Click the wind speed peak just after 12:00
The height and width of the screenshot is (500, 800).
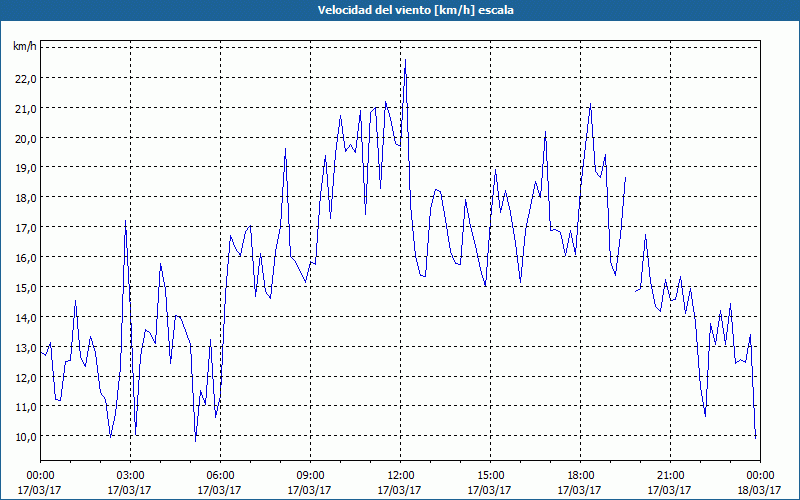pyautogui.click(x=406, y=60)
